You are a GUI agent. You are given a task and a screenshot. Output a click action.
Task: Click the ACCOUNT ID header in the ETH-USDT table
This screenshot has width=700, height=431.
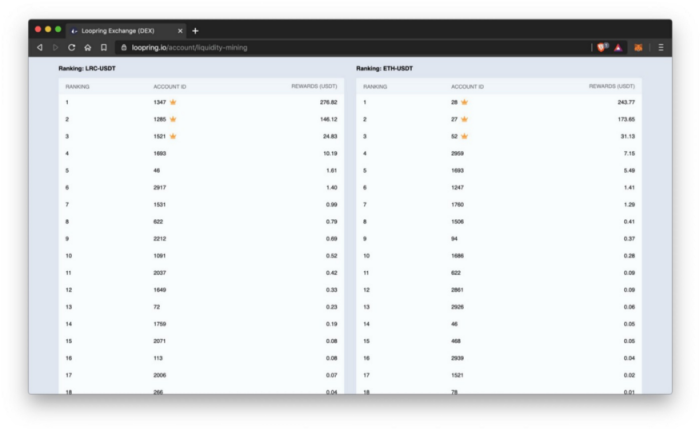(x=467, y=87)
